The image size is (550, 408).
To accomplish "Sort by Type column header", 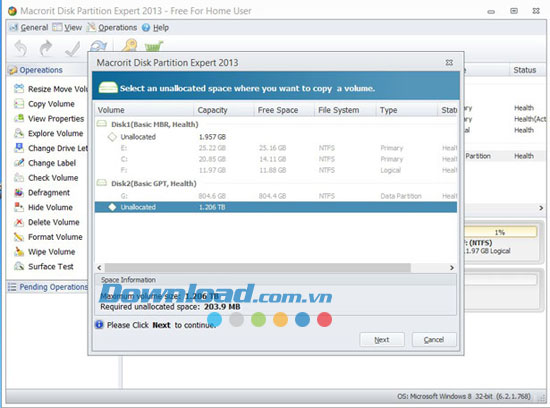I will pyautogui.click(x=407, y=110).
